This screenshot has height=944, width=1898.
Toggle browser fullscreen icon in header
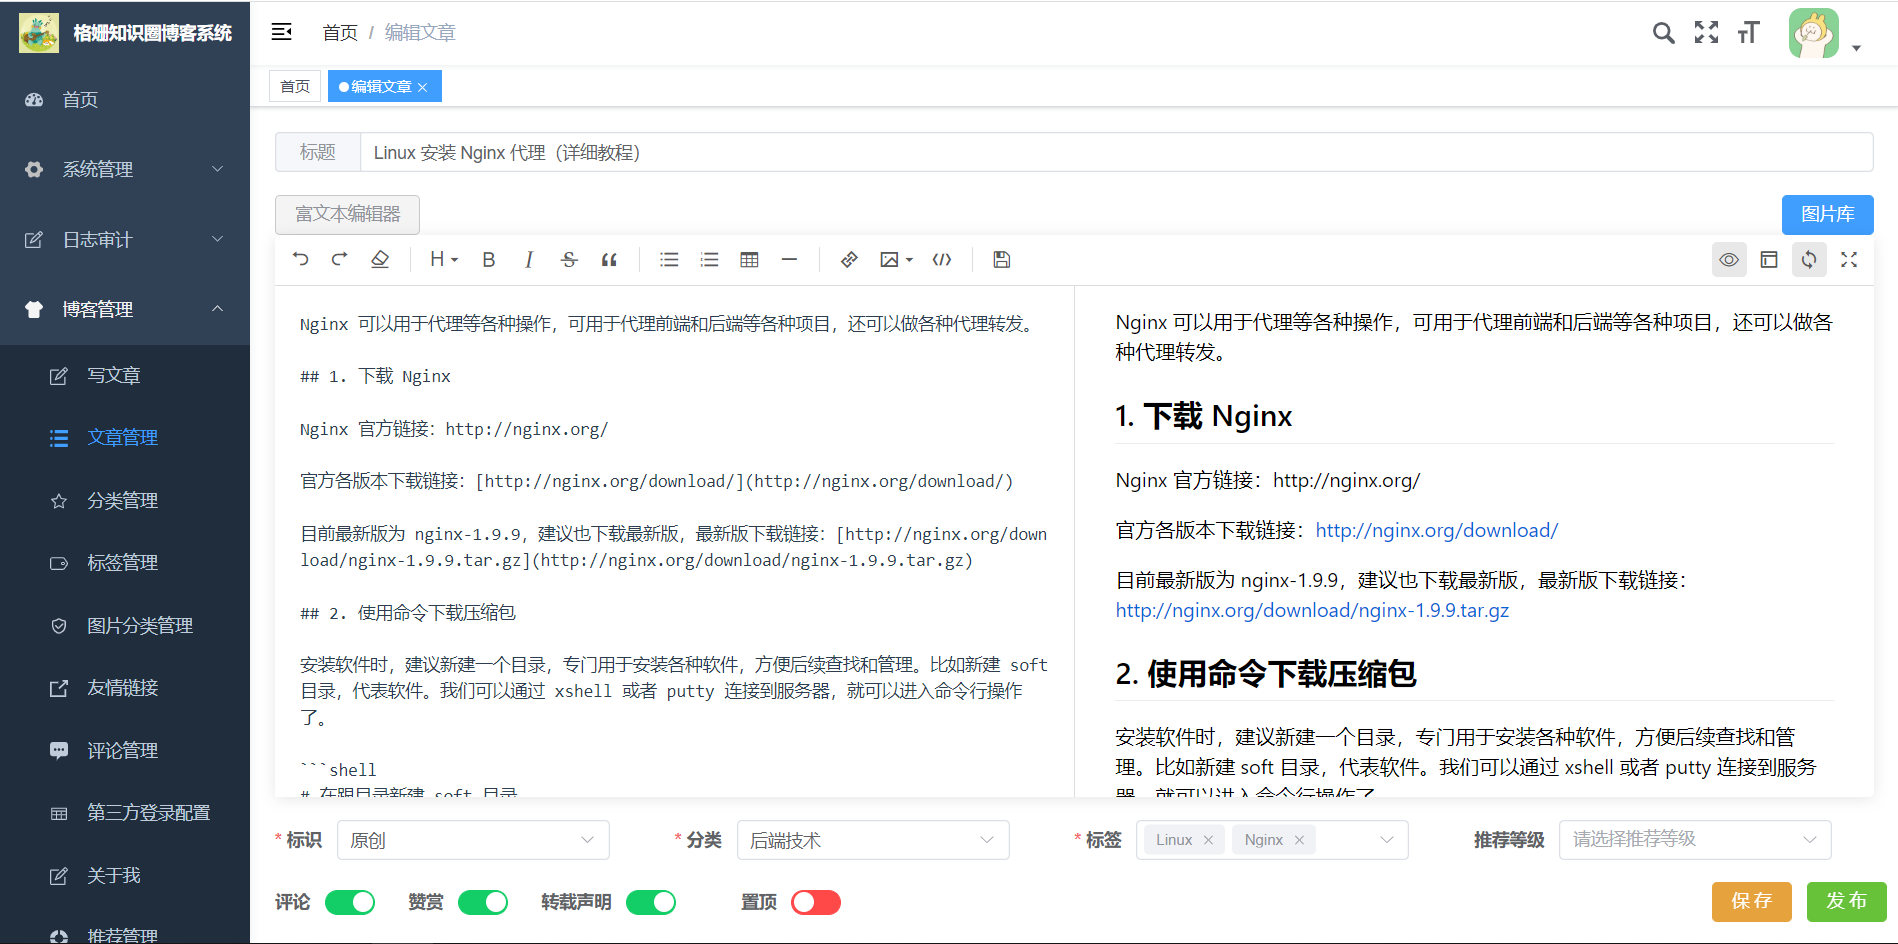[x=1706, y=33]
